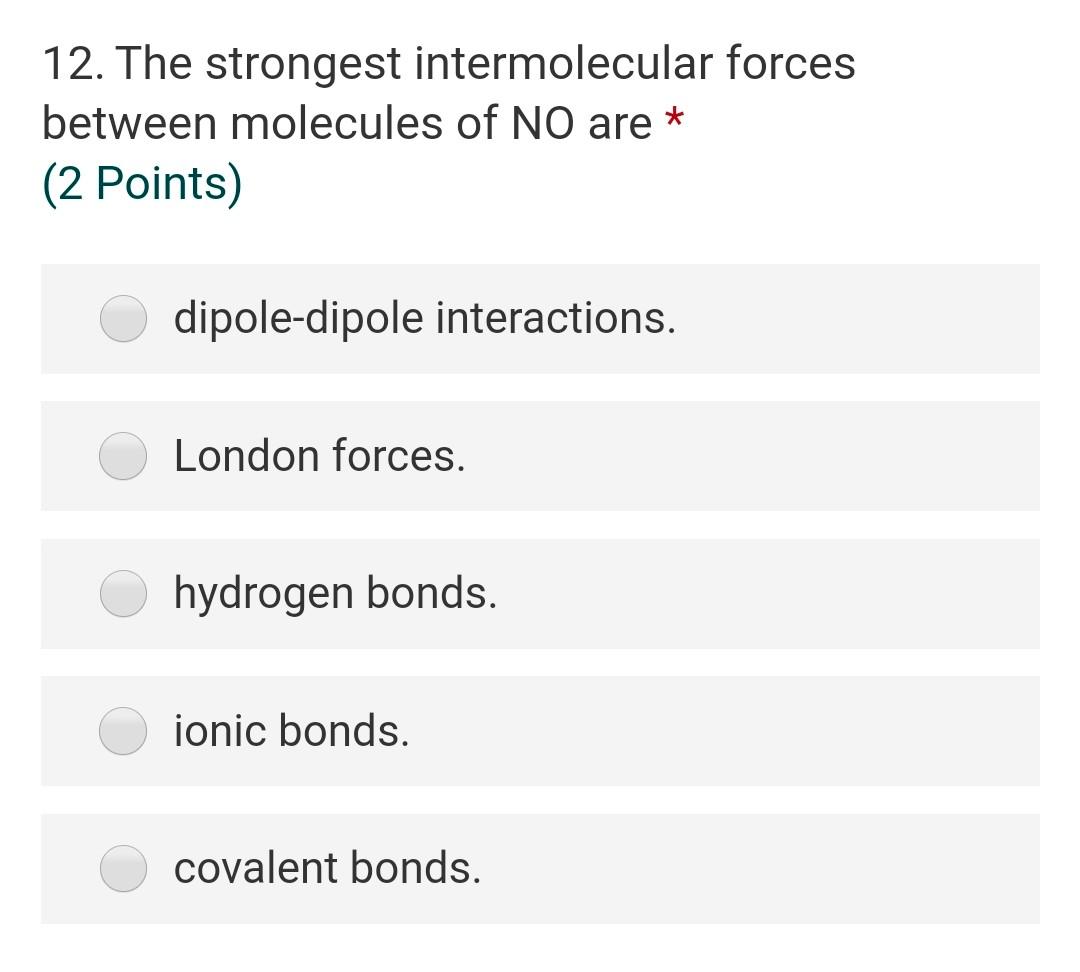Screen dimensions: 1080x972
Task: Select the covalent bonds radio button
Action: tap(121, 868)
